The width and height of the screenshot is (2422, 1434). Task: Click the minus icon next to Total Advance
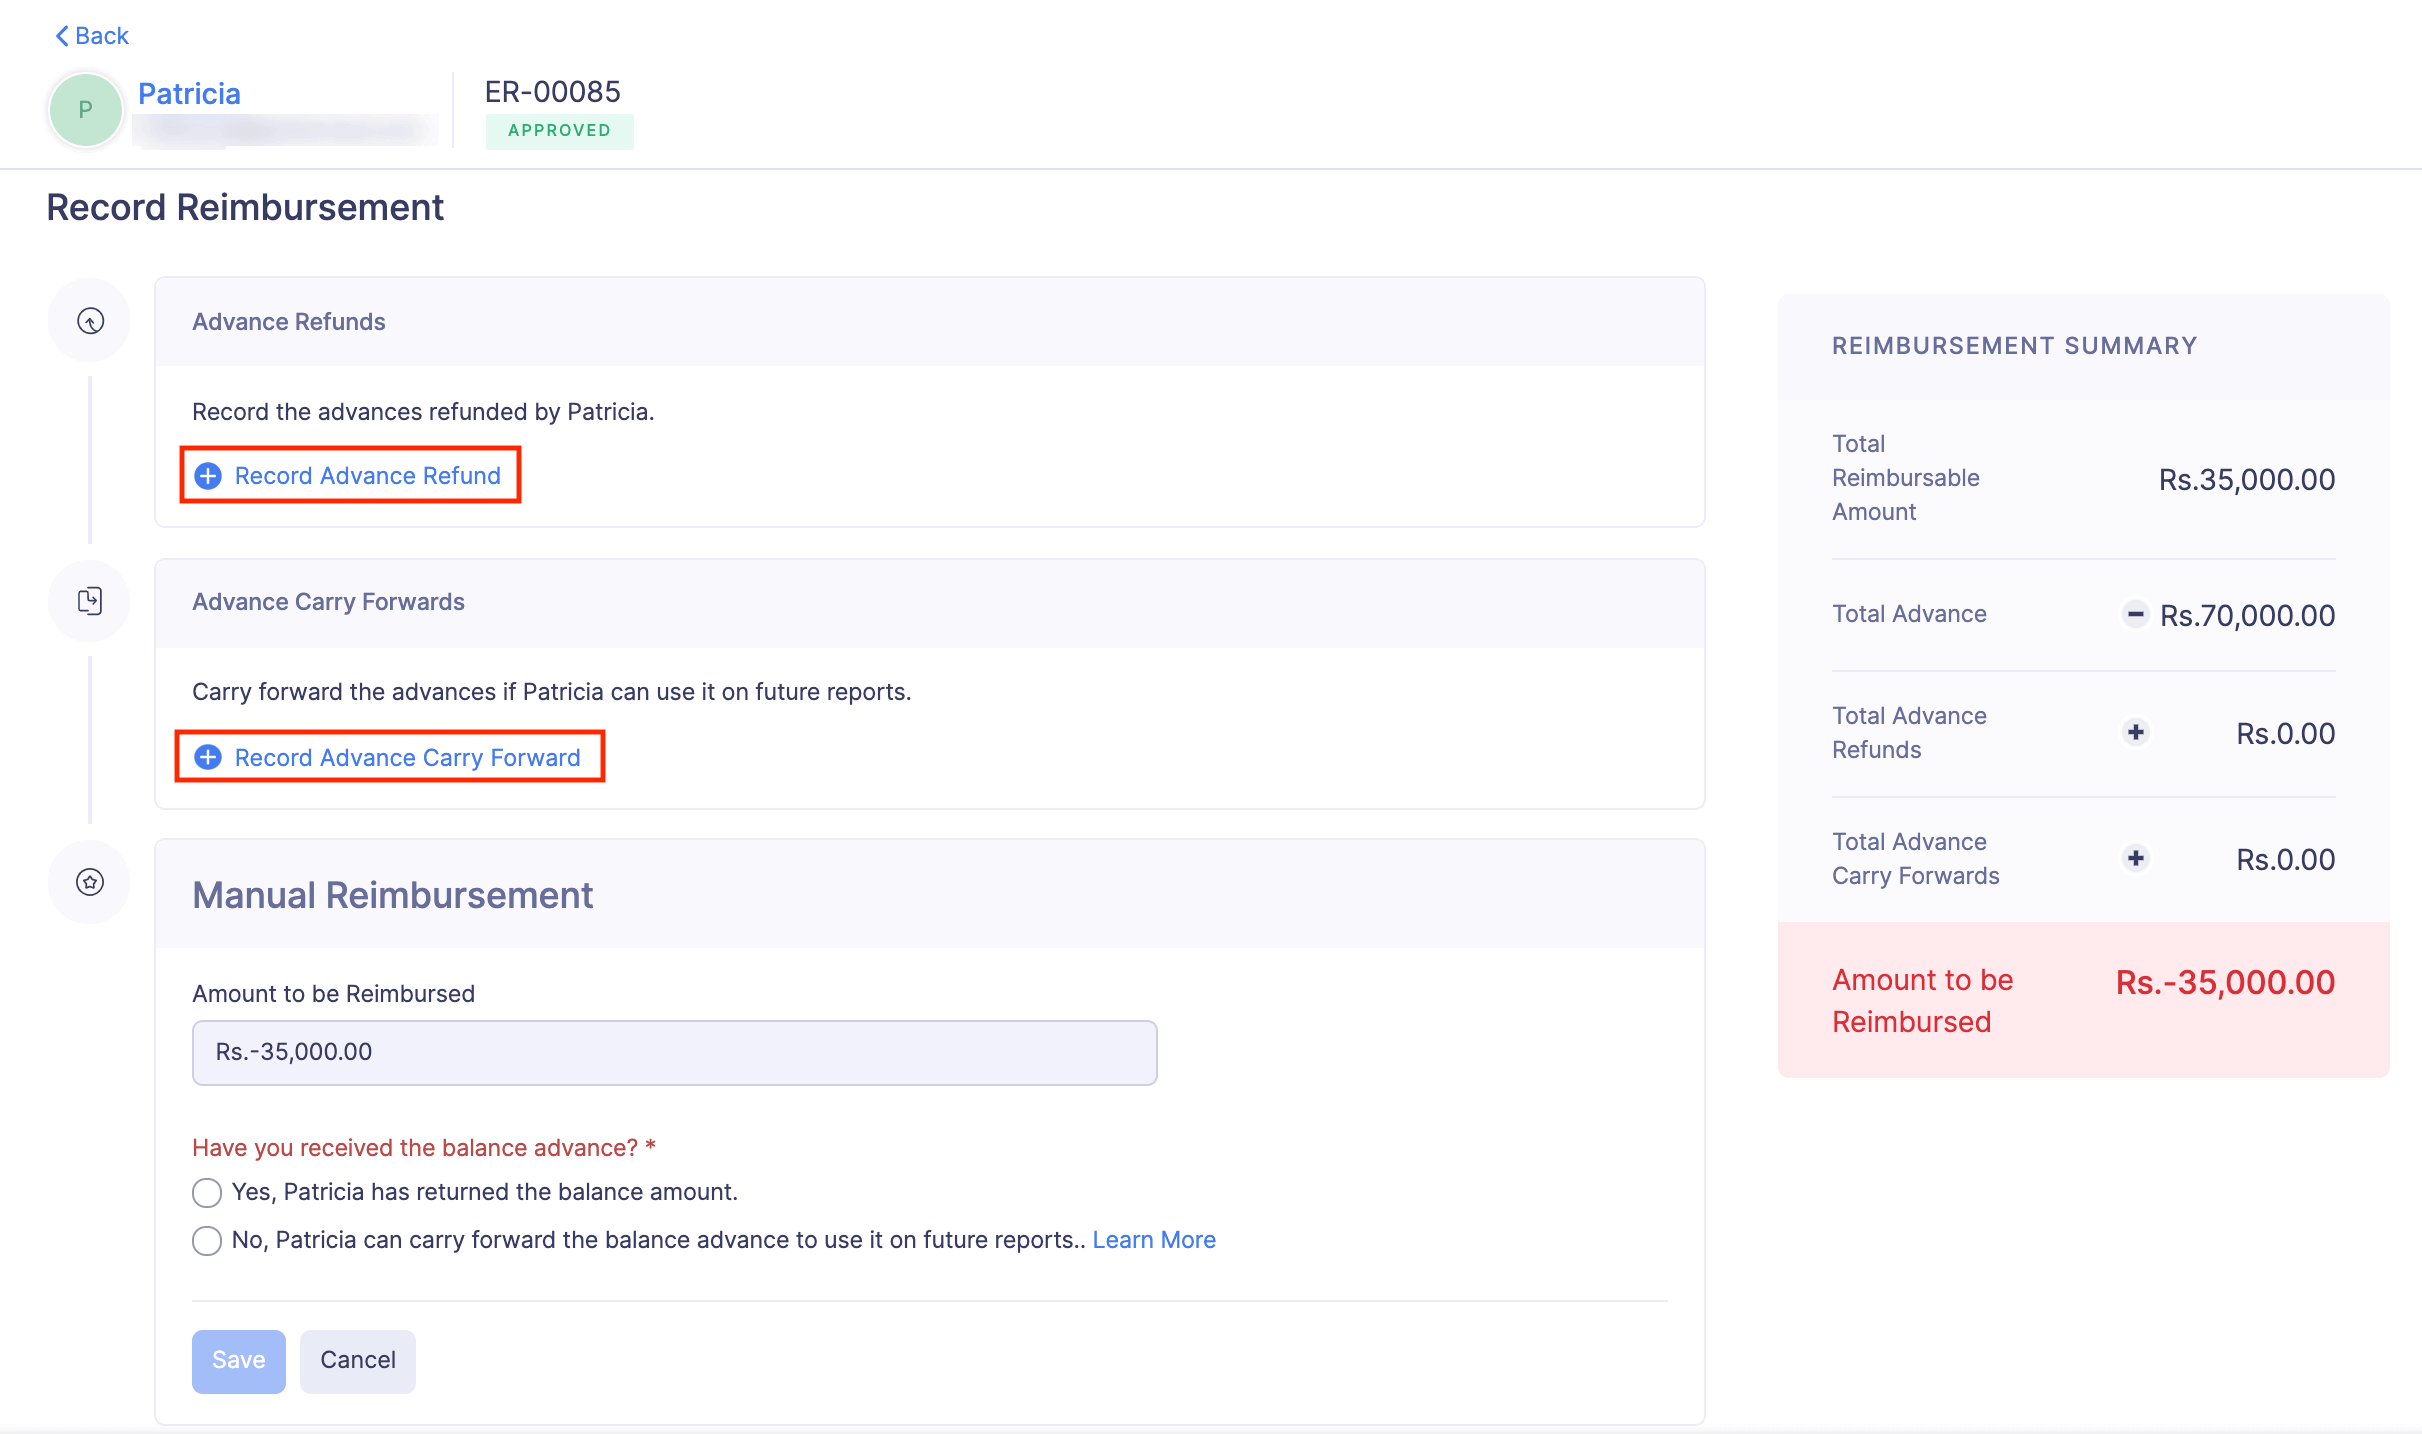pos(2136,614)
